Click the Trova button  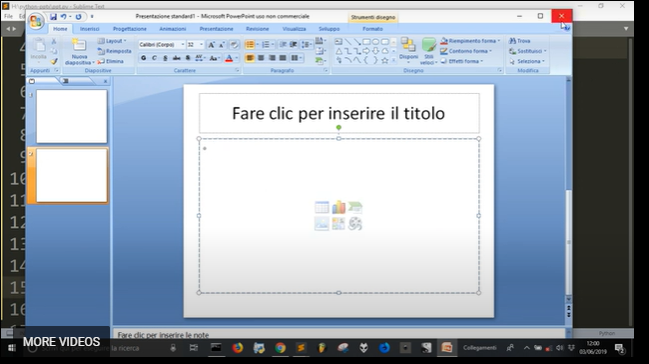[519, 41]
